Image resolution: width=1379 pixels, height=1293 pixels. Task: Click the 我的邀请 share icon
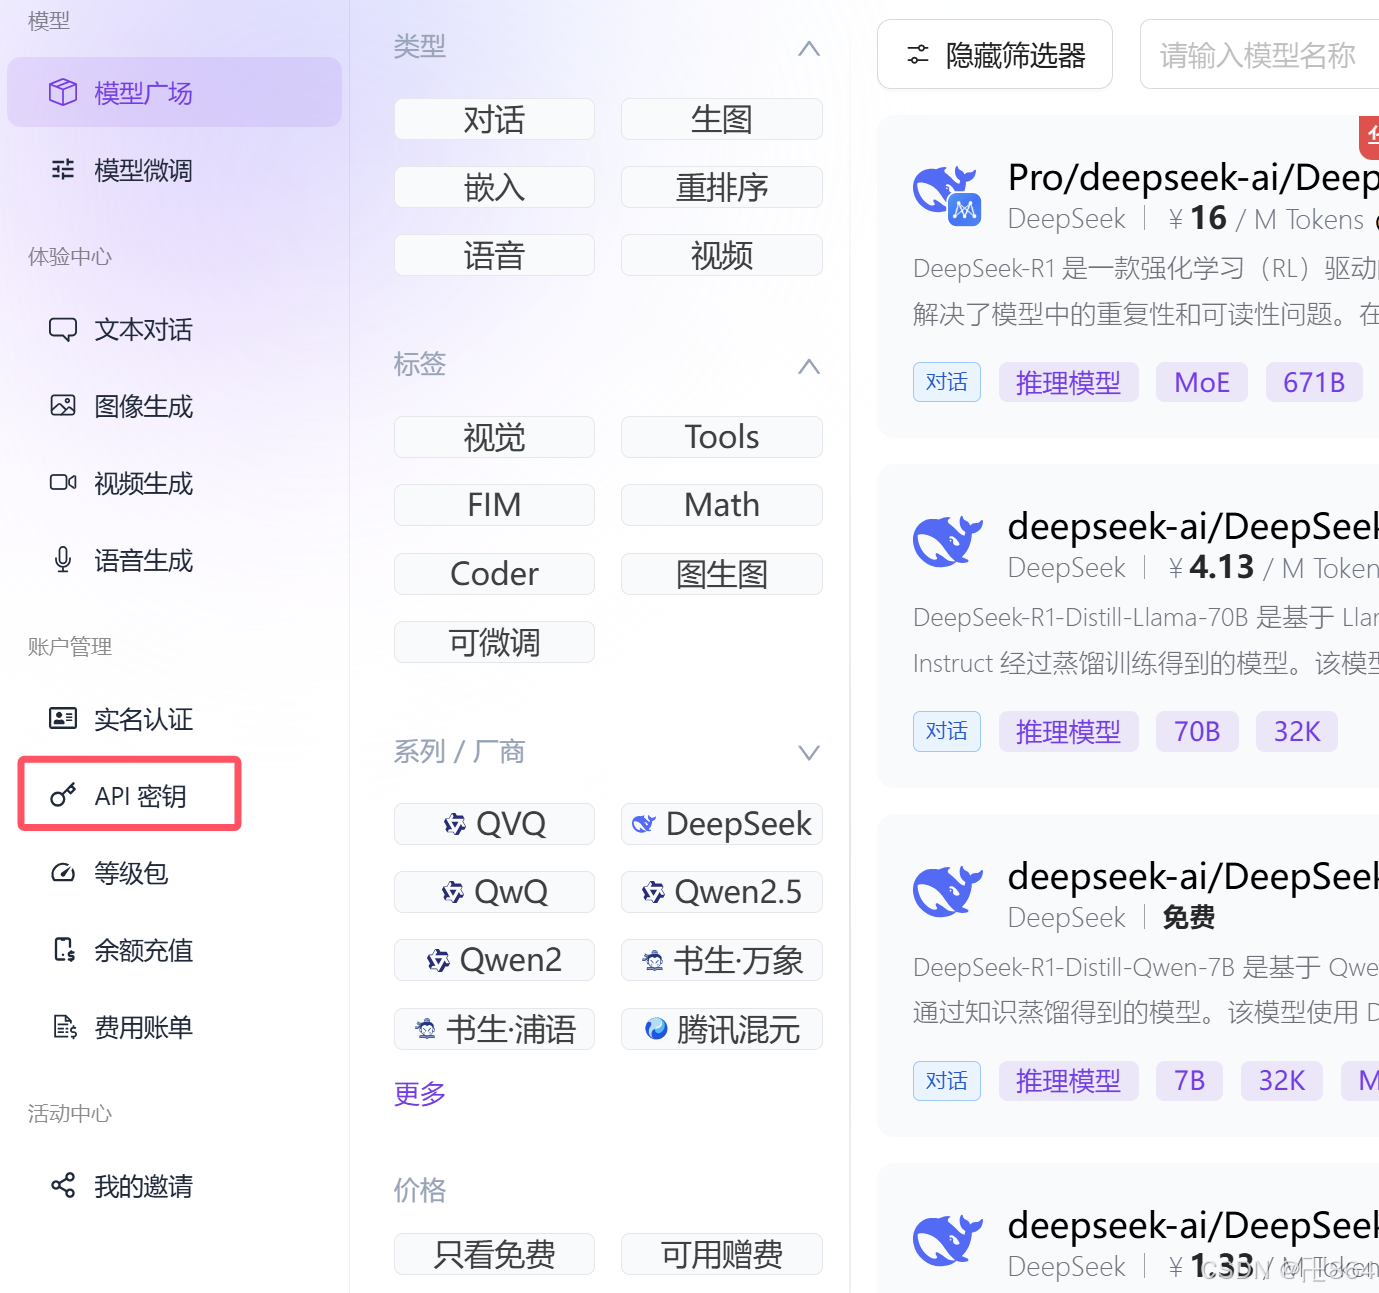point(62,1184)
